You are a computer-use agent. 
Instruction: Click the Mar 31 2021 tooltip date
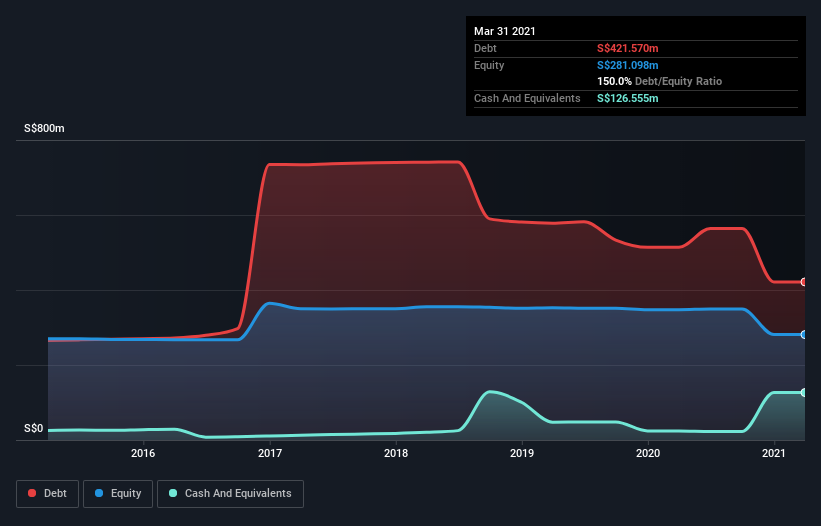coord(505,31)
